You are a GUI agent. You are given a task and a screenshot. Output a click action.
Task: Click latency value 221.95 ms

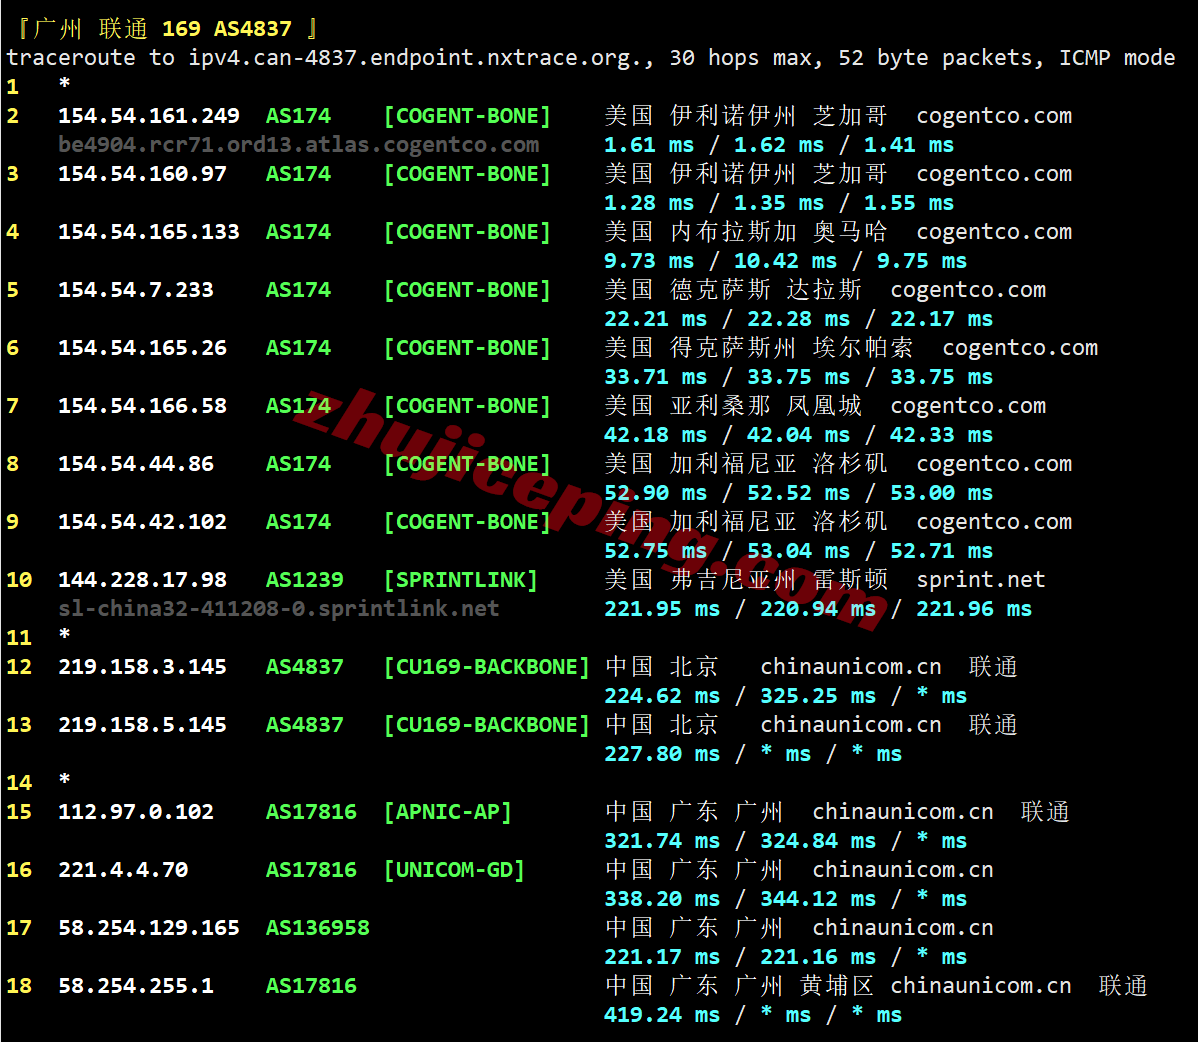pyautogui.click(x=662, y=610)
